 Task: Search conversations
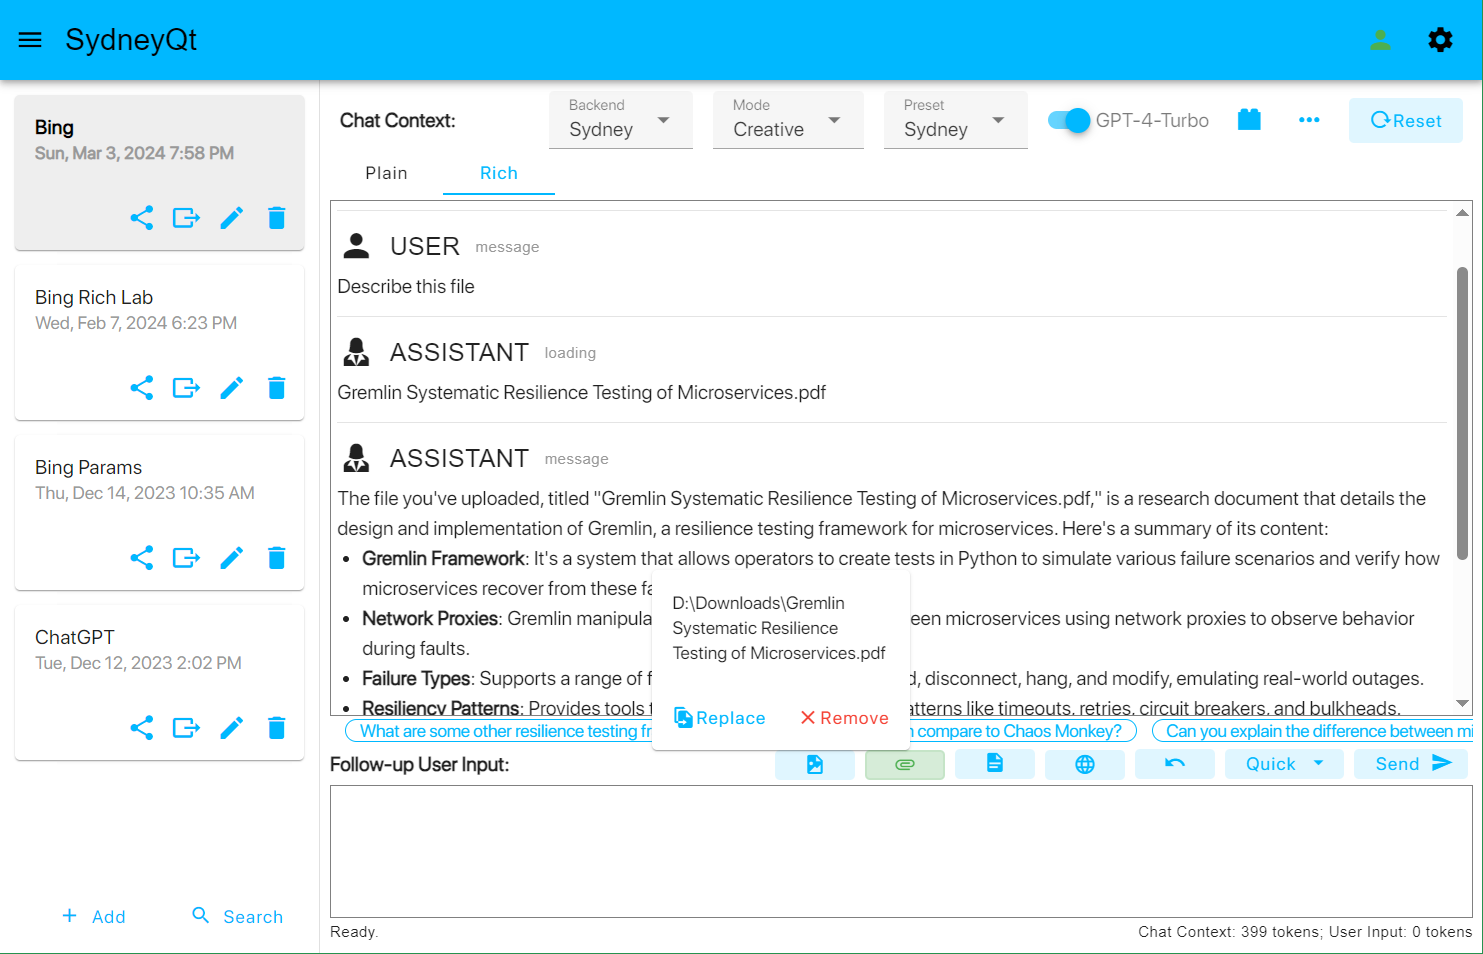[237, 917]
